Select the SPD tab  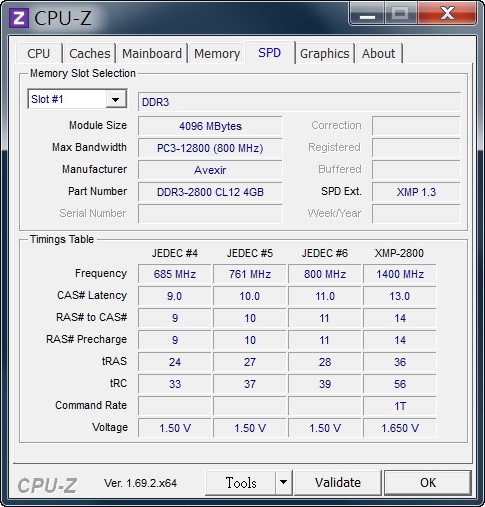(x=270, y=52)
